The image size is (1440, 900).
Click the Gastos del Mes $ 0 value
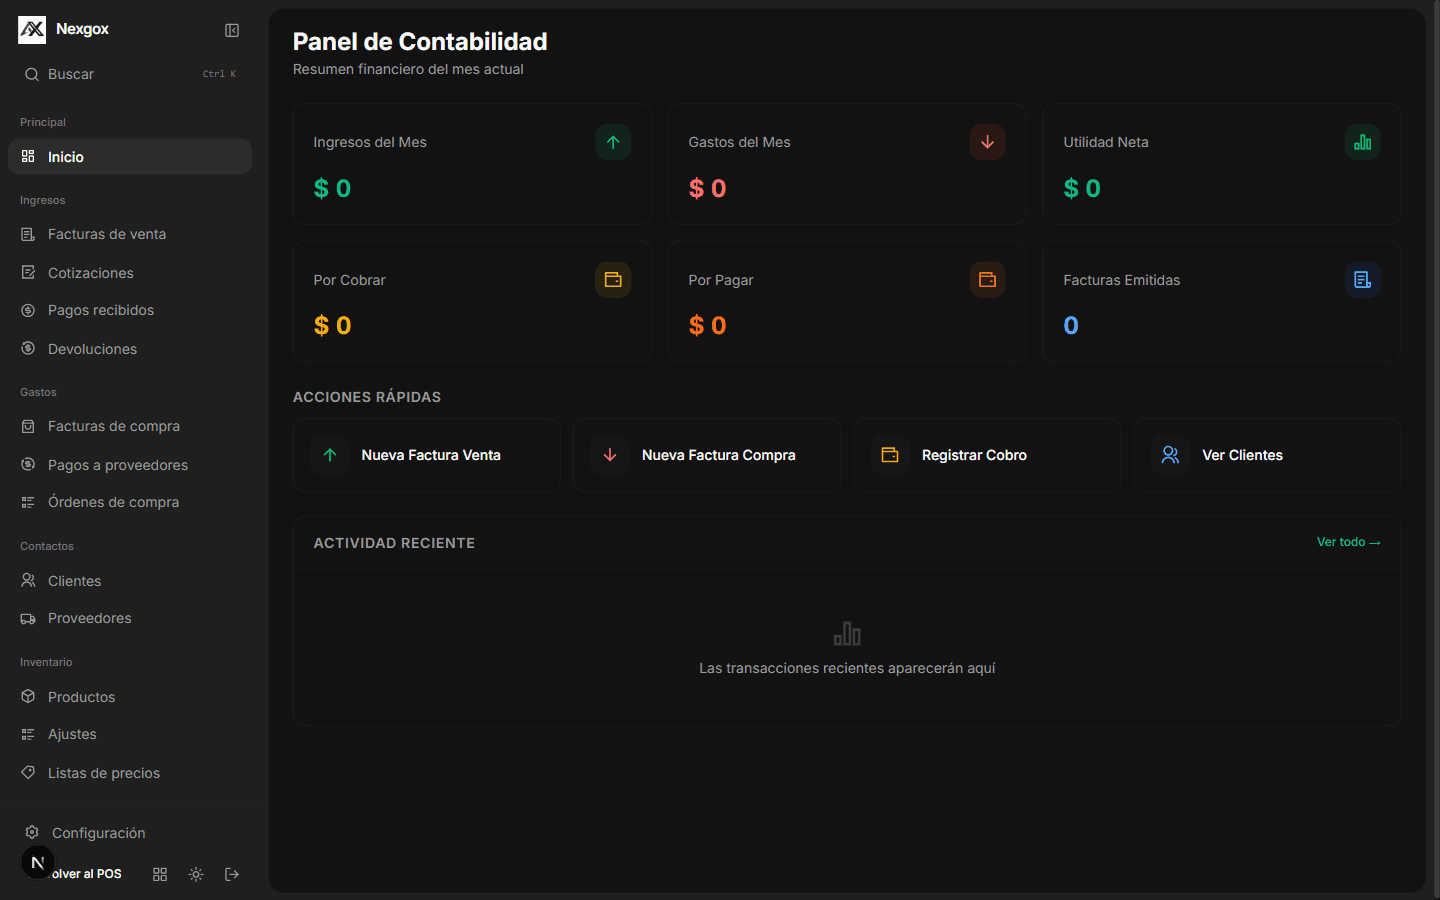(x=707, y=188)
